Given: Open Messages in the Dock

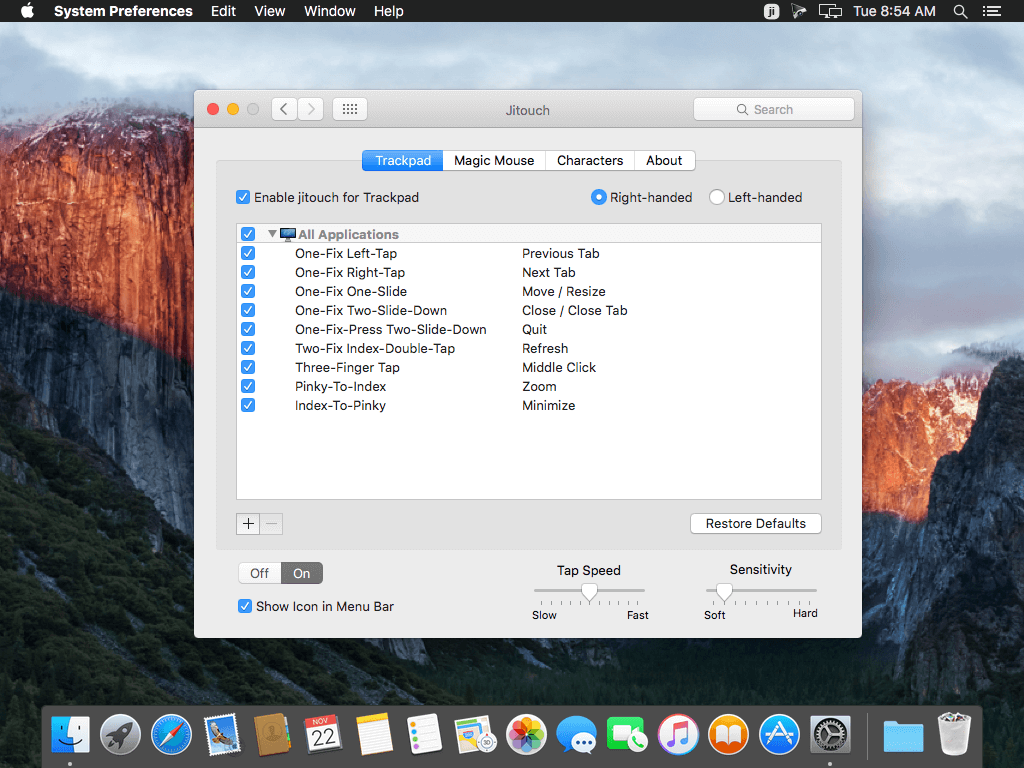Looking at the screenshot, I should pyautogui.click(x=577, y=734).
